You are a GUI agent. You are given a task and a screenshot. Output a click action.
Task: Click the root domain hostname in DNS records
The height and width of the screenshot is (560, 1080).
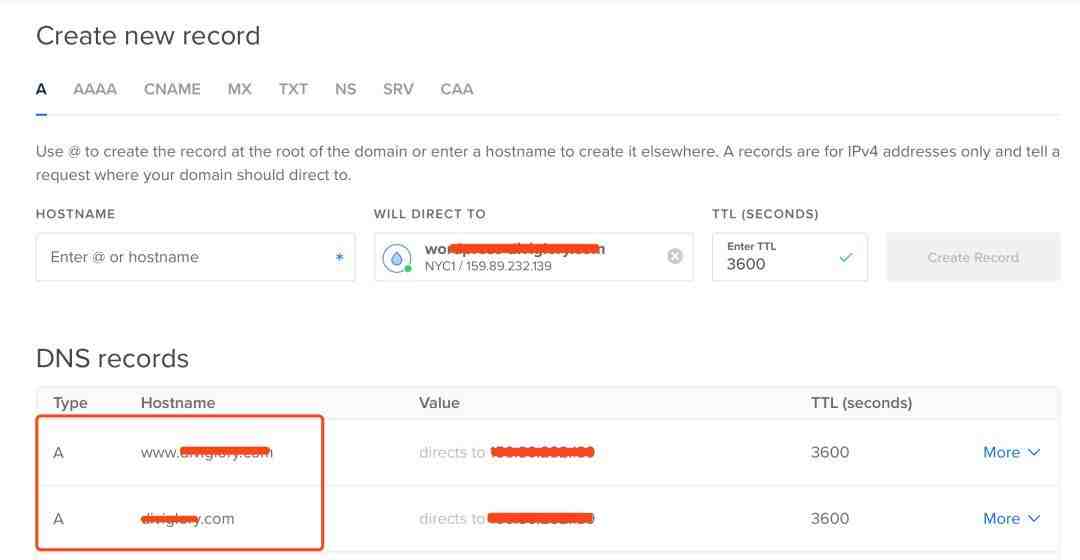point(188,518)
